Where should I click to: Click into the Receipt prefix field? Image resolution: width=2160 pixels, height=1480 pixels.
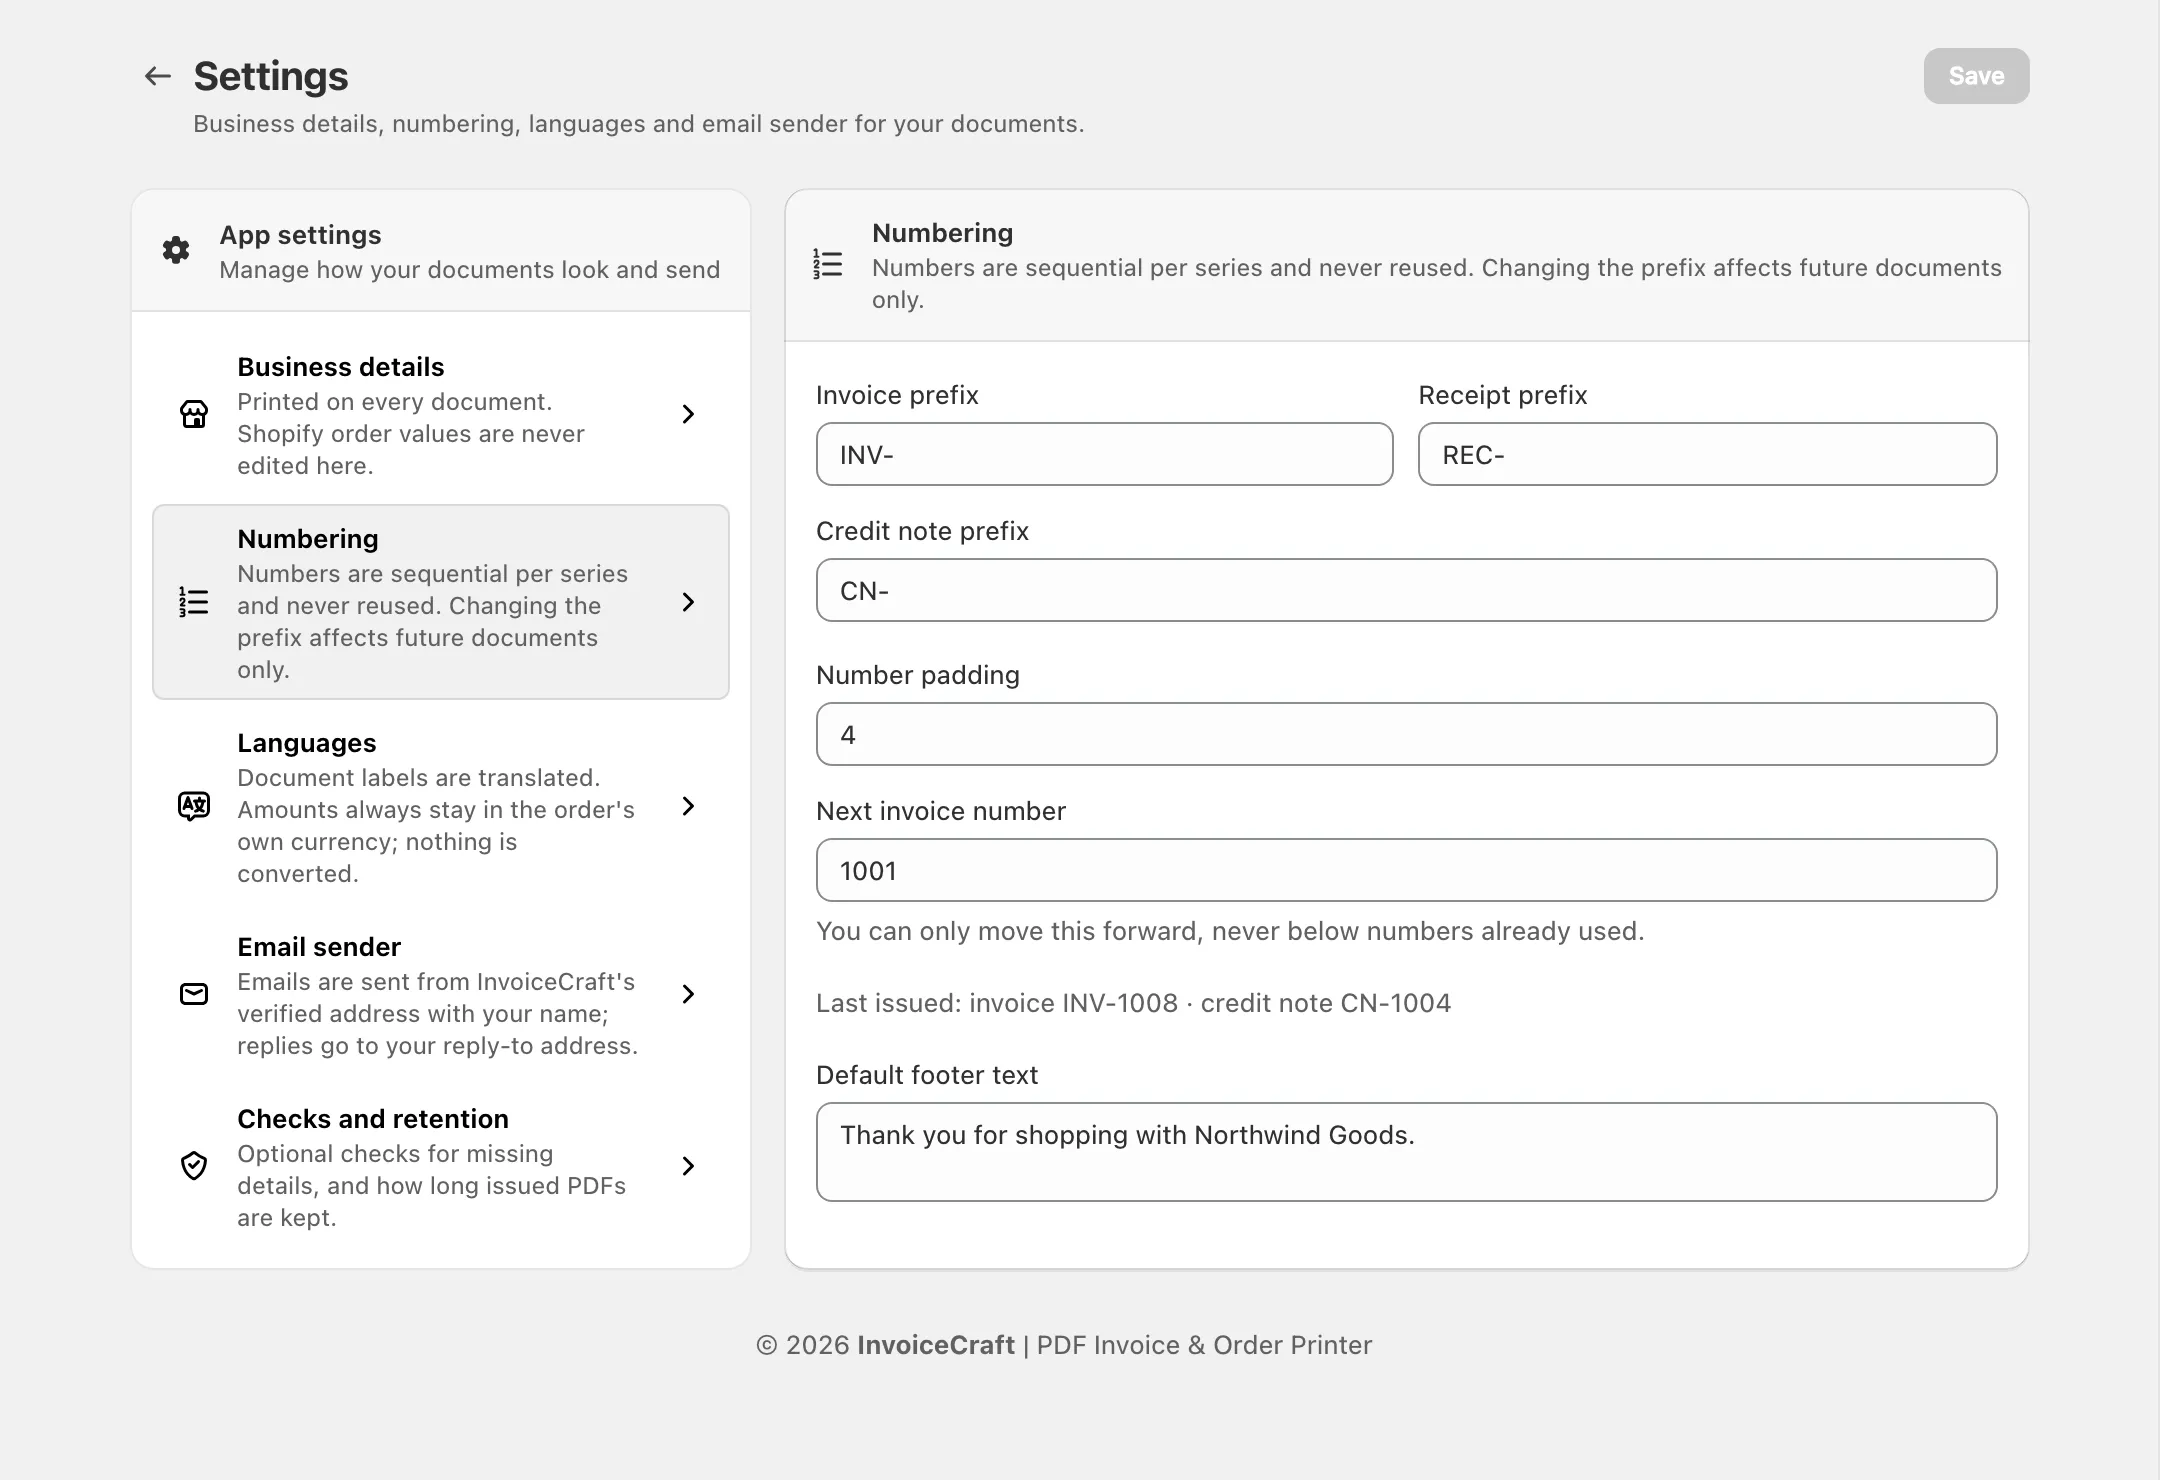click(x=1707, y=454)
